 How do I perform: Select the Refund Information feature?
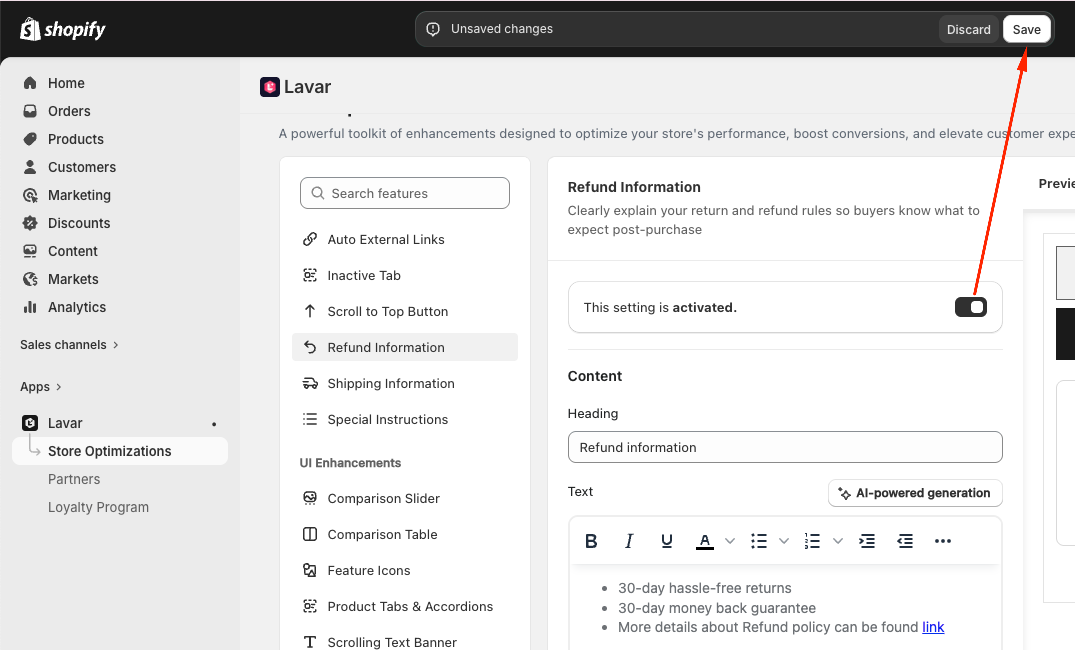pos(404,348)
